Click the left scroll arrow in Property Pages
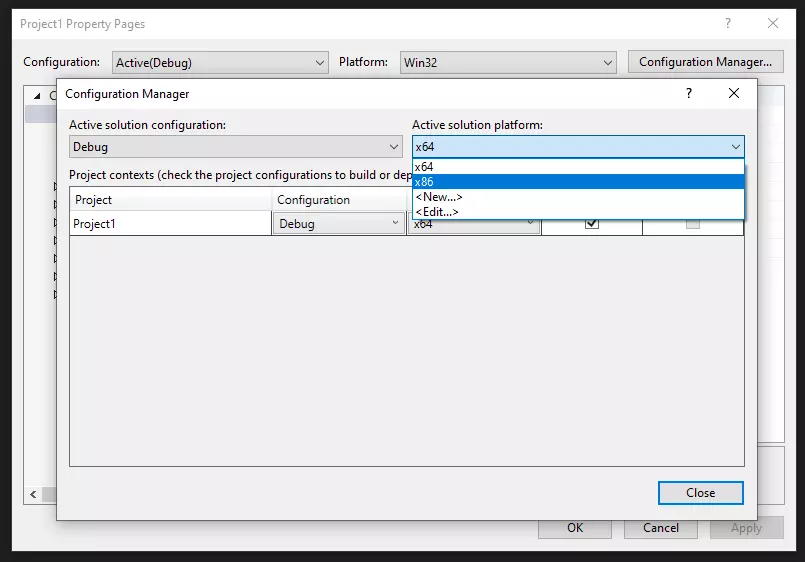805x562 pixels. (33, 494)
